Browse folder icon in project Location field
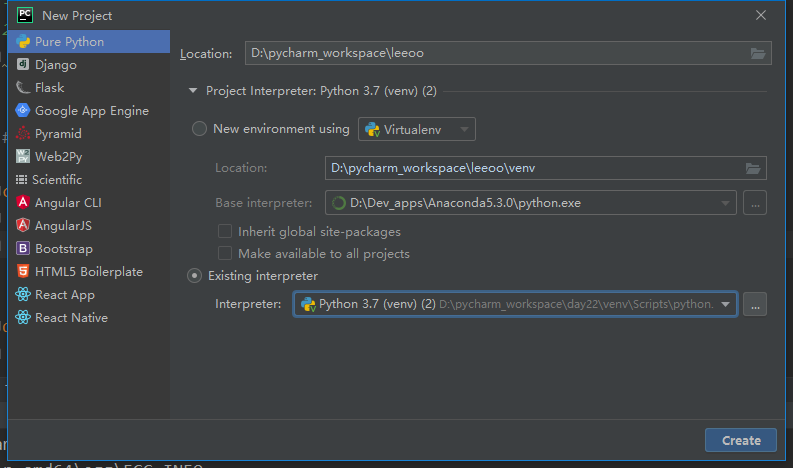This screenshot has width=793, height=468. click(758, 54)
